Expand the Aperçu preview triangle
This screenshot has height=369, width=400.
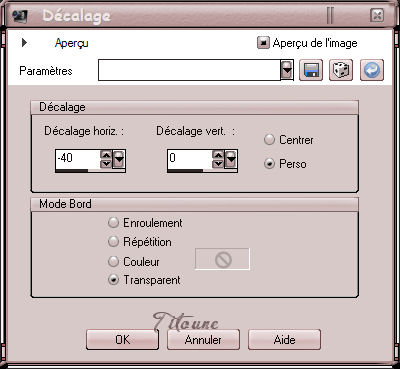coord(24,43)
